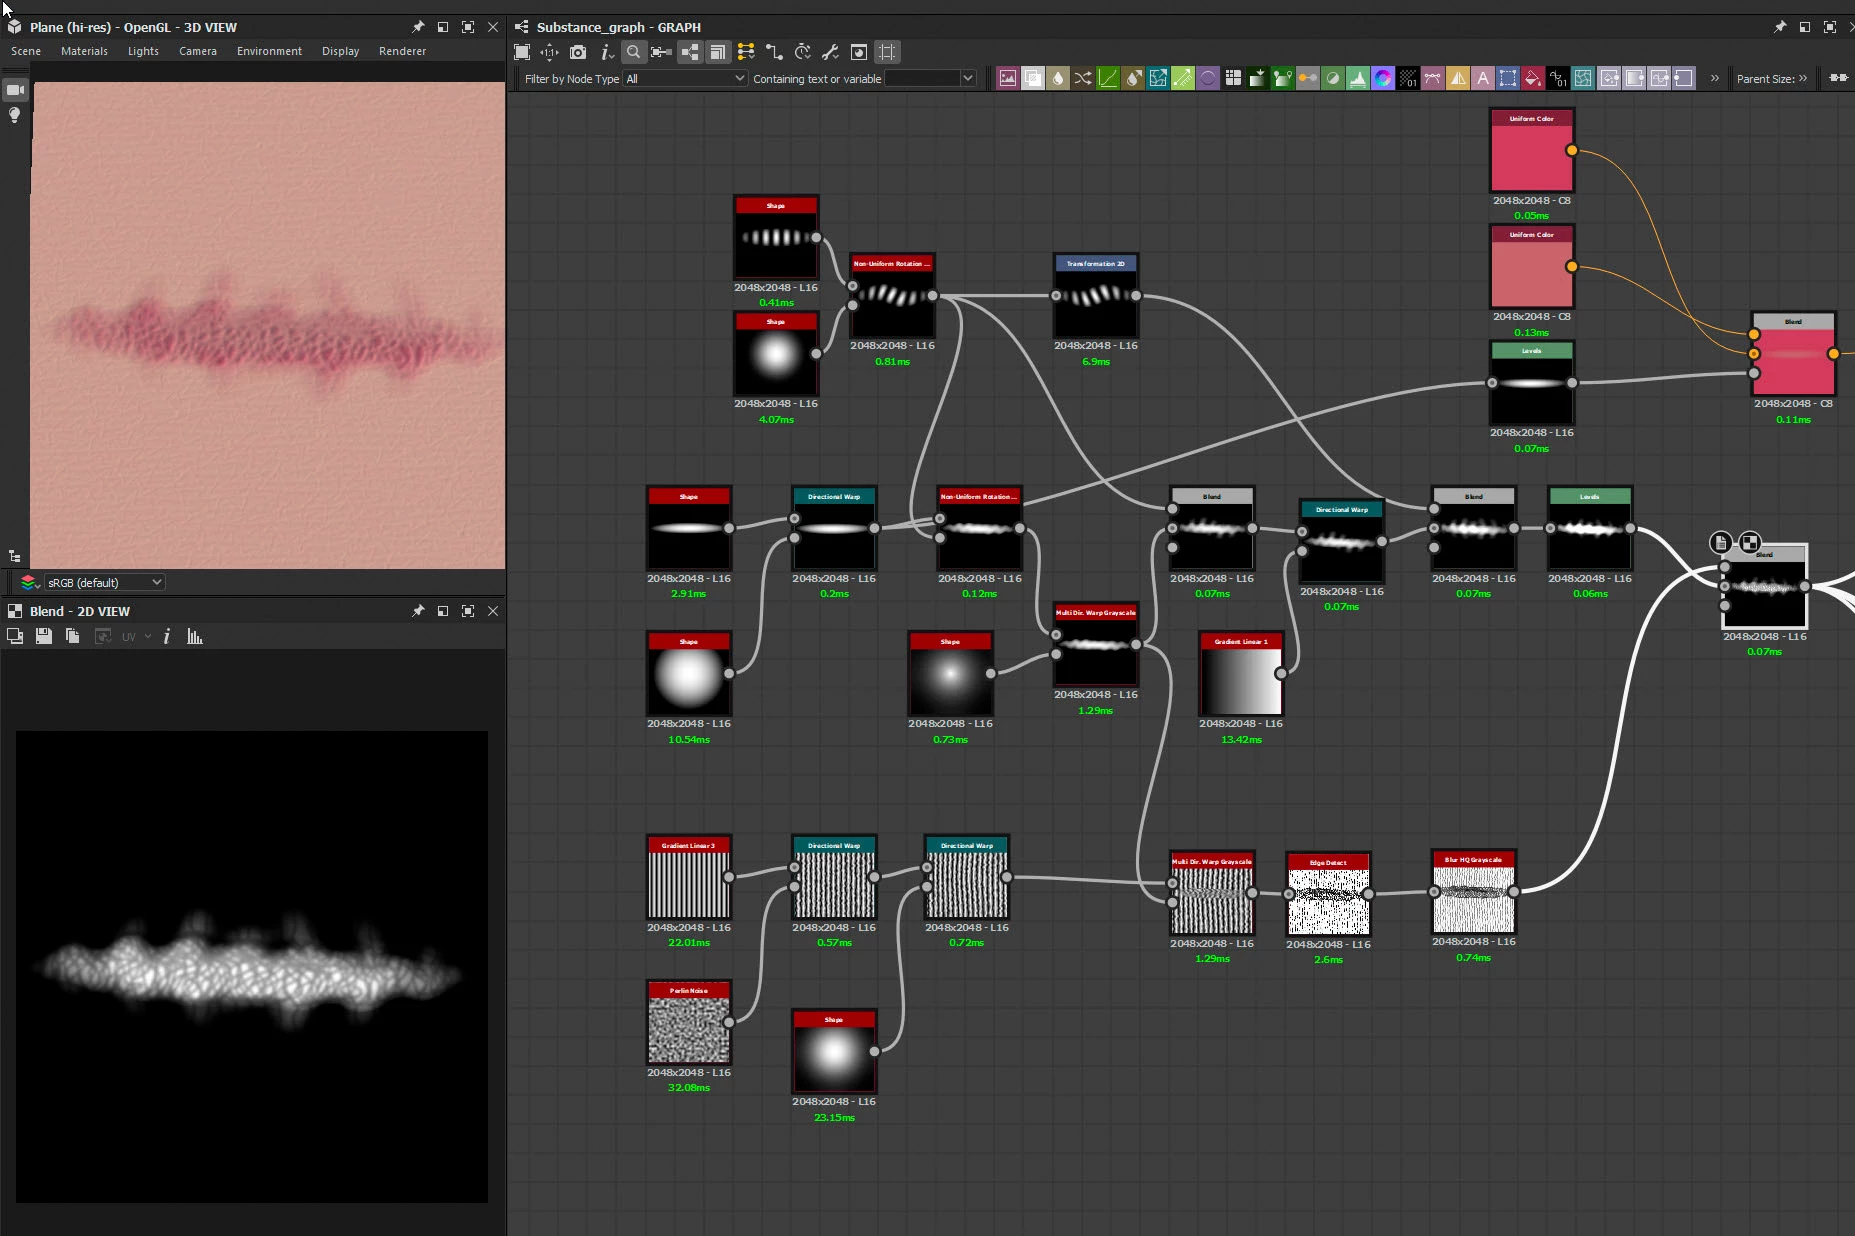This screenshot has height=1236, width=1855.
Task: Select the second Uniform Color pink node
Action: [x=1531, y=267]
